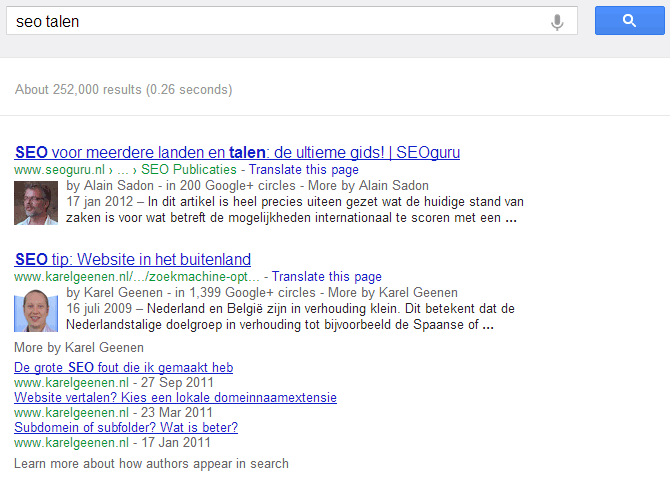Click 'in 1,399 Google+ circles' text
Viewport: 670px width, 478px height.
click(245, 293)
